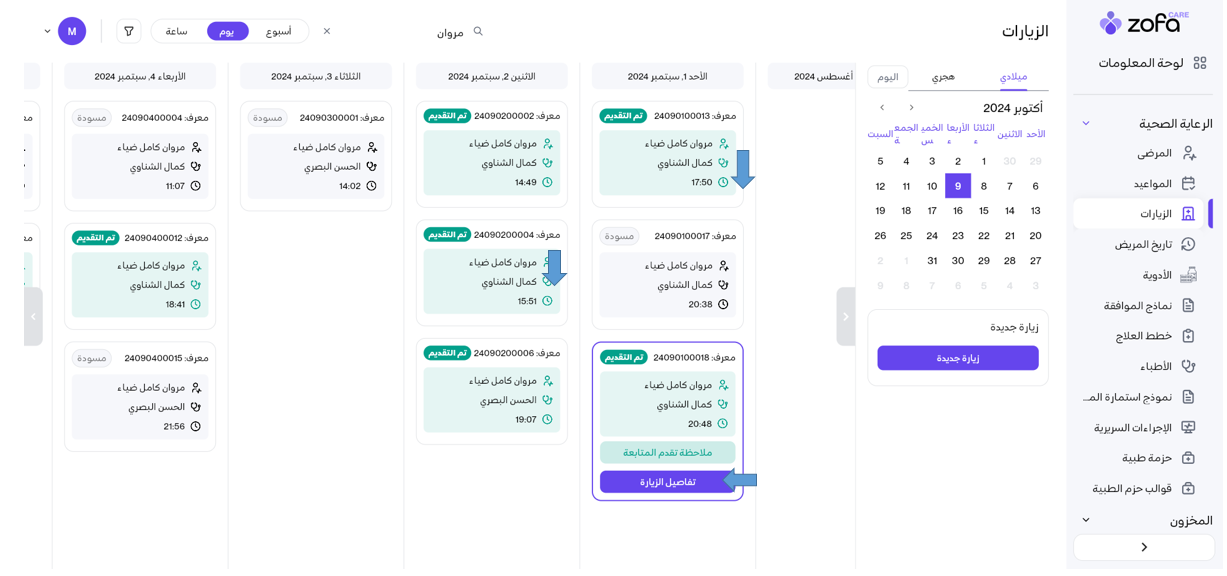Viewport: 1227px width, 576px height.
Task: Click the تفاصيل الزيارة button
Action: (667, 482)
